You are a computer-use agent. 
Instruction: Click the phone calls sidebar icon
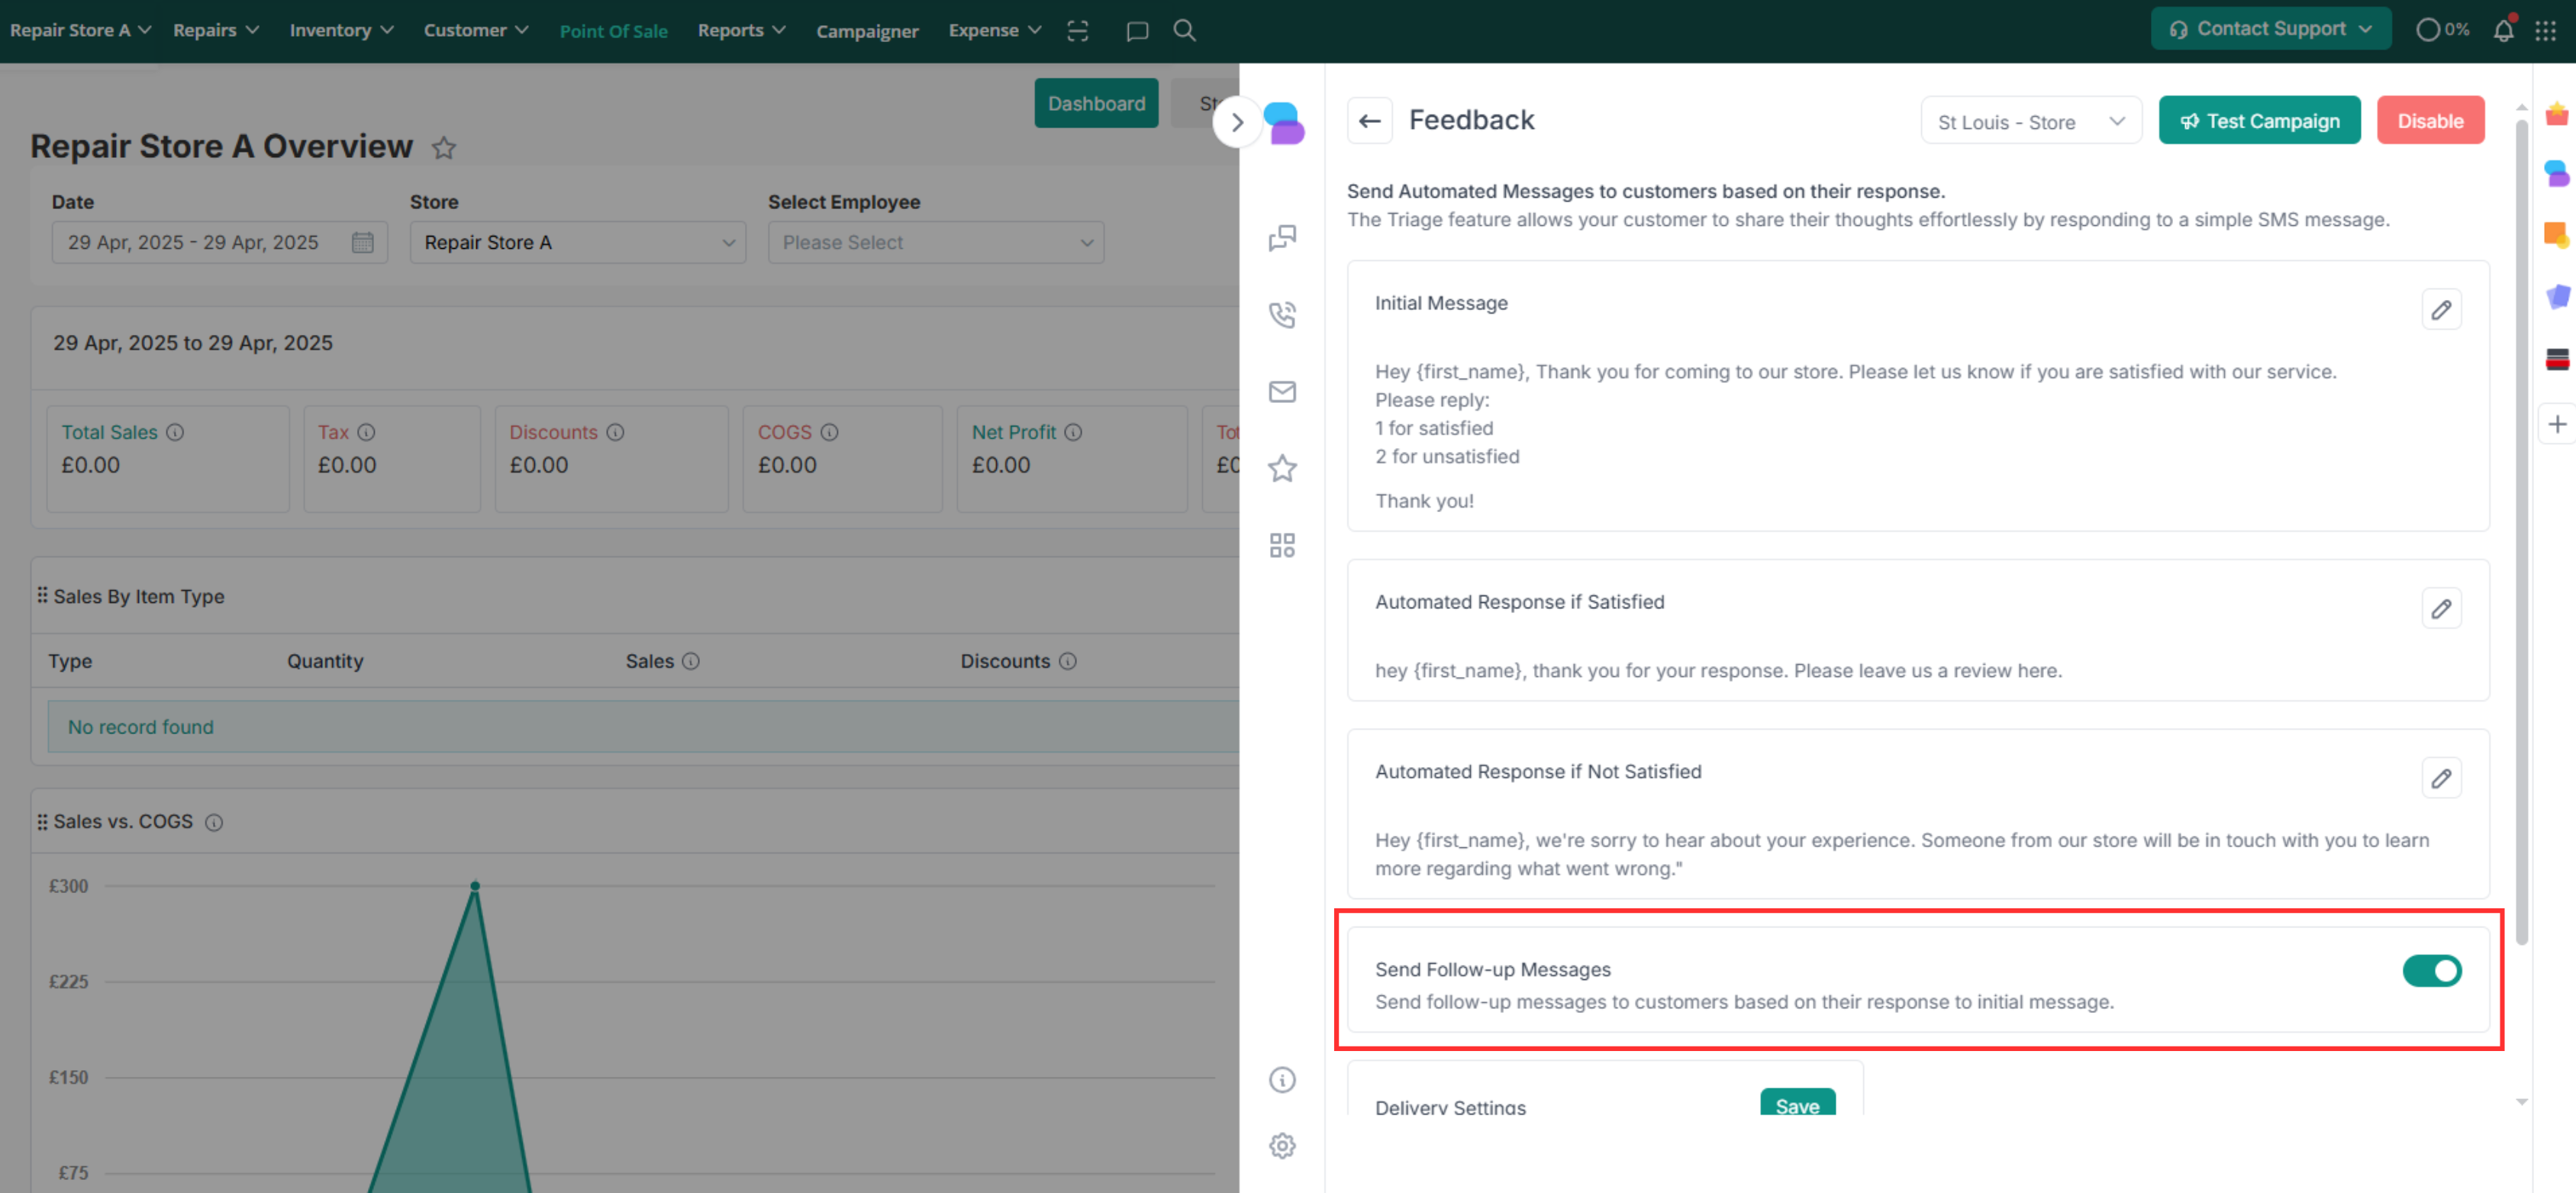(1282, 314)
